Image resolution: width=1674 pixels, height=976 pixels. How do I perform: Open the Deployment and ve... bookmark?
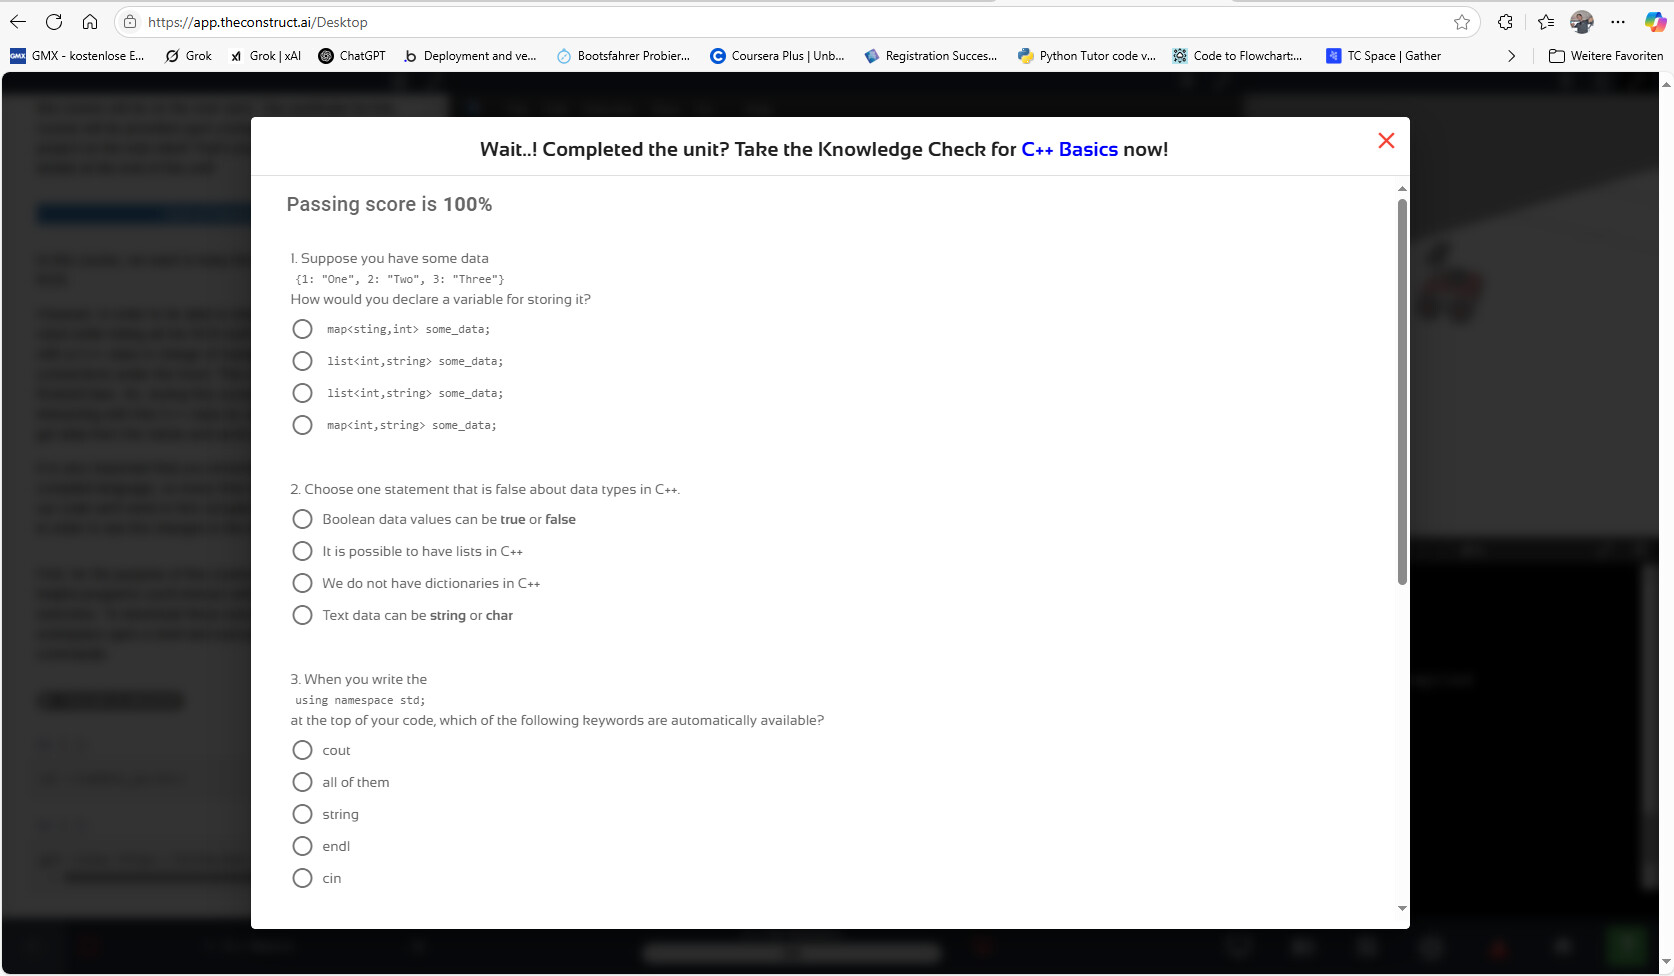coord(470,56)
